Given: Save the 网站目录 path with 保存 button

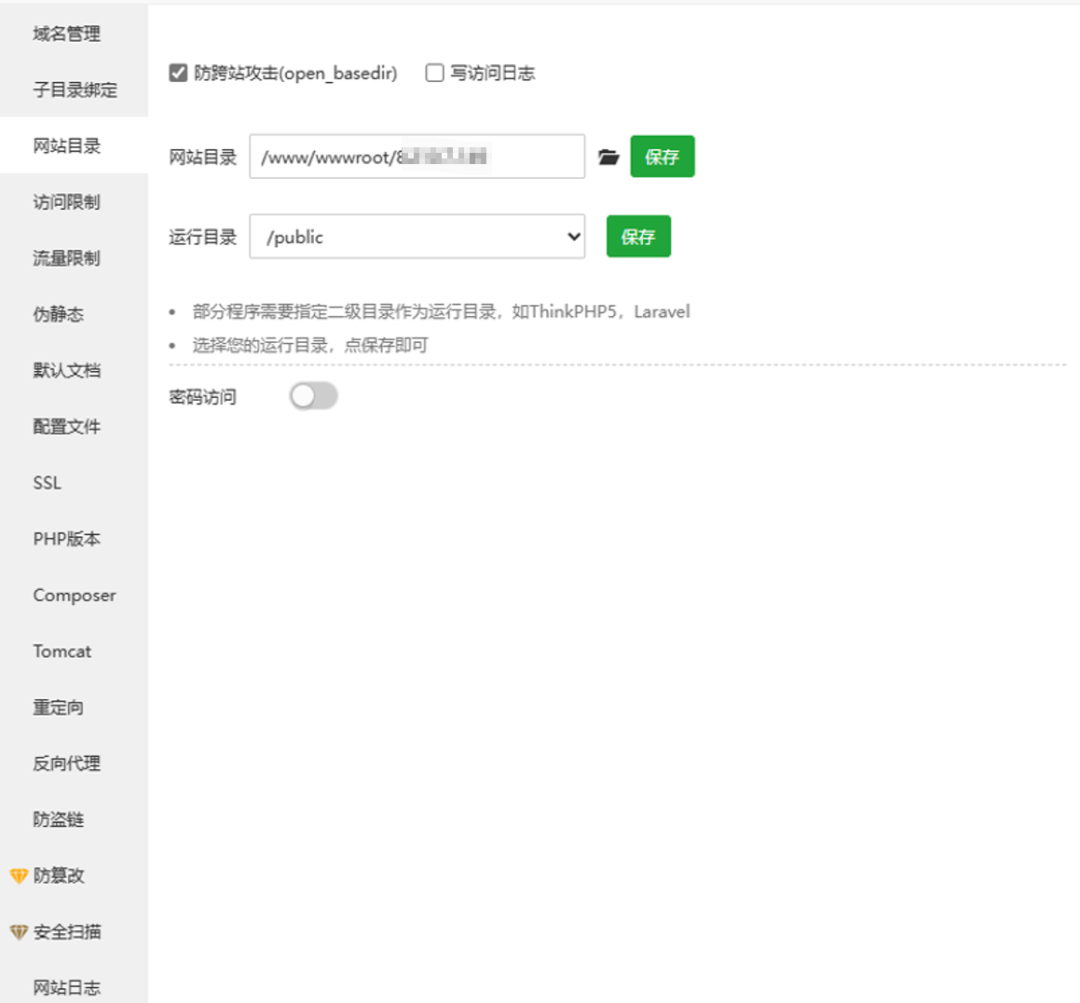Looking at the screenshot, I should pos(661,157).
